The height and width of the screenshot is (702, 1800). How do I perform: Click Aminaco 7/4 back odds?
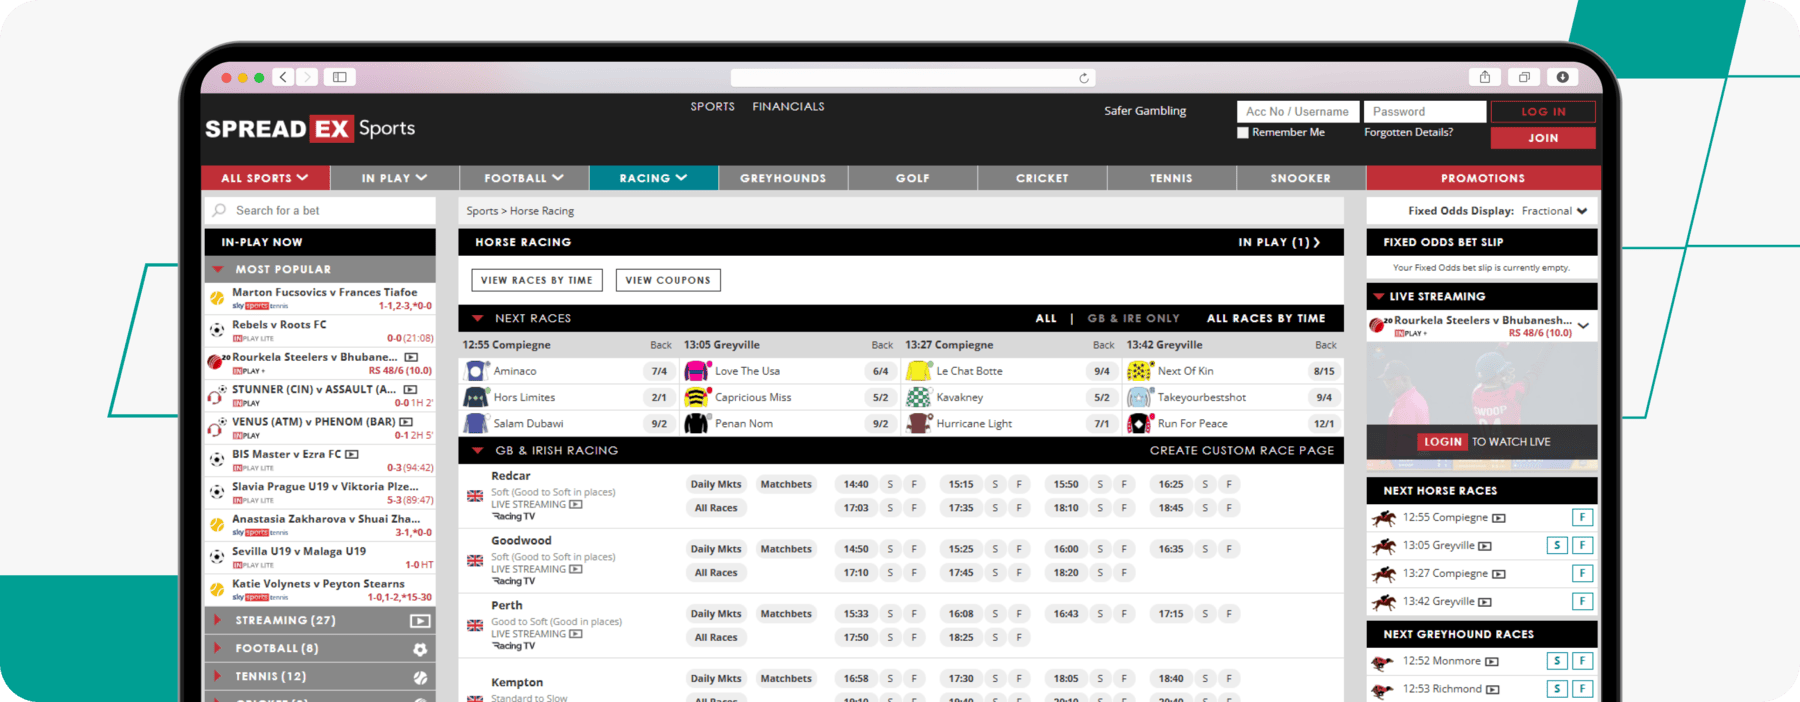point(659,371)
